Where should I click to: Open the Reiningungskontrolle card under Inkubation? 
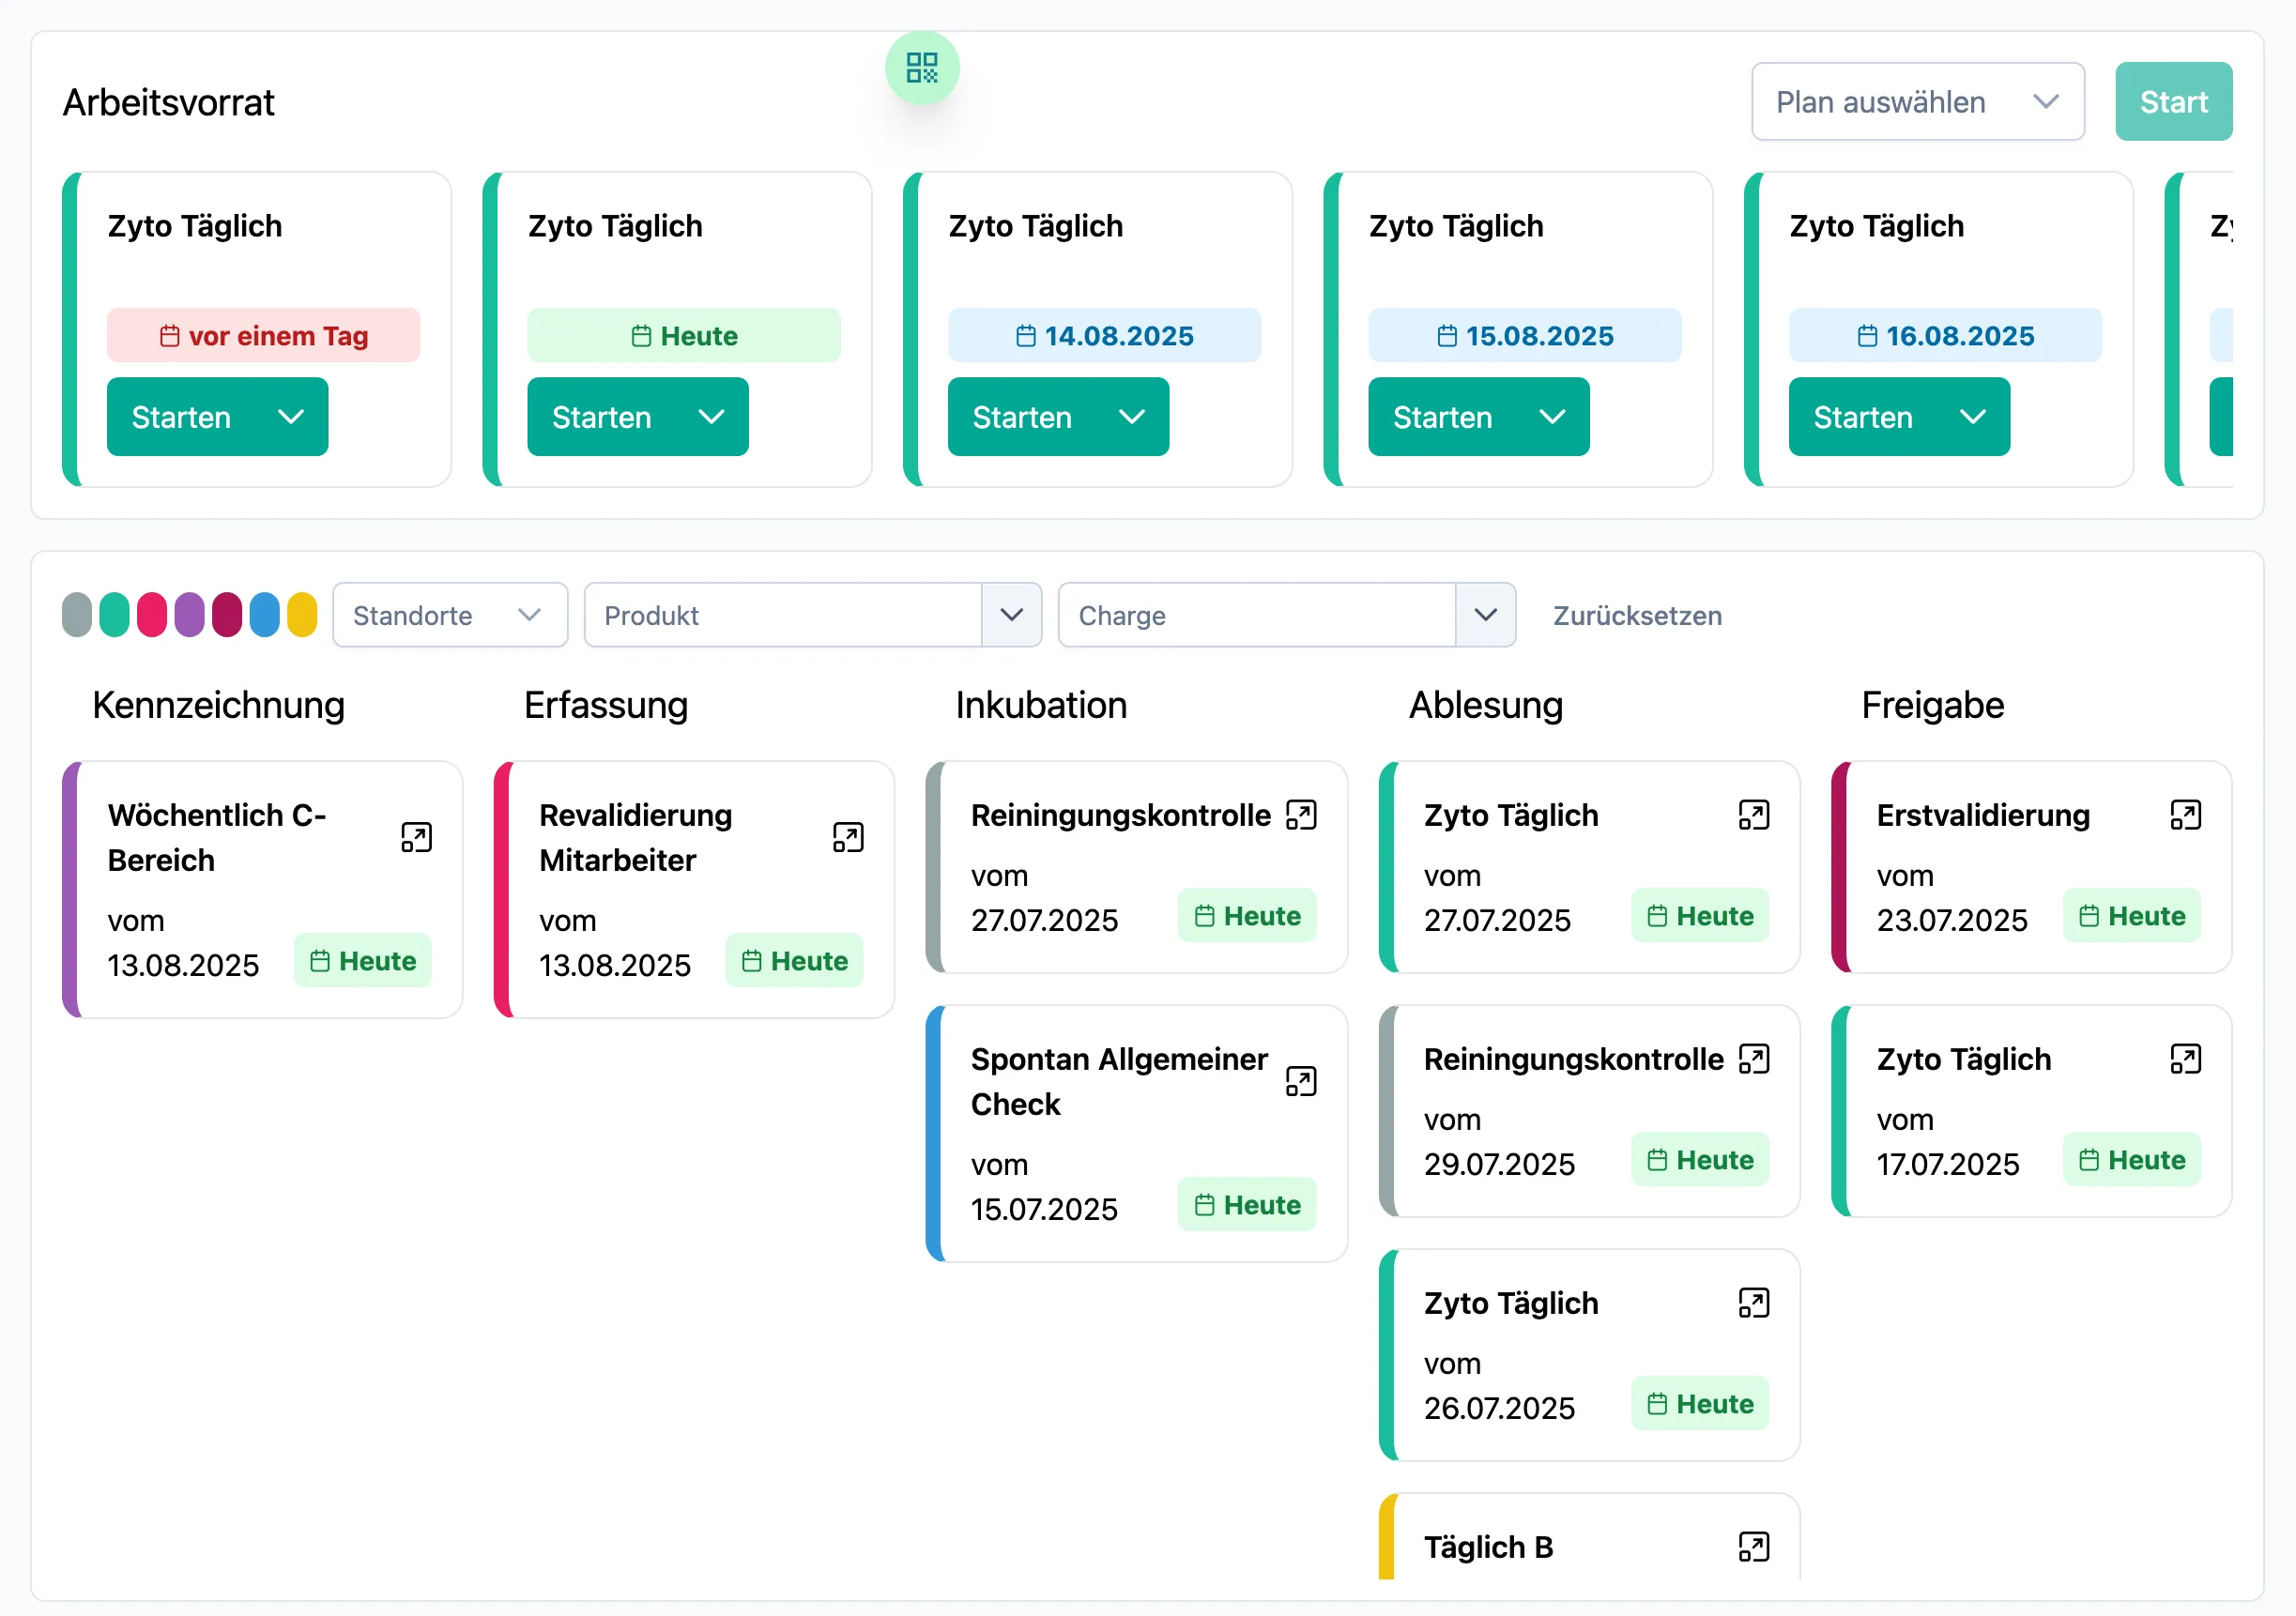[x=1301, y=814]
